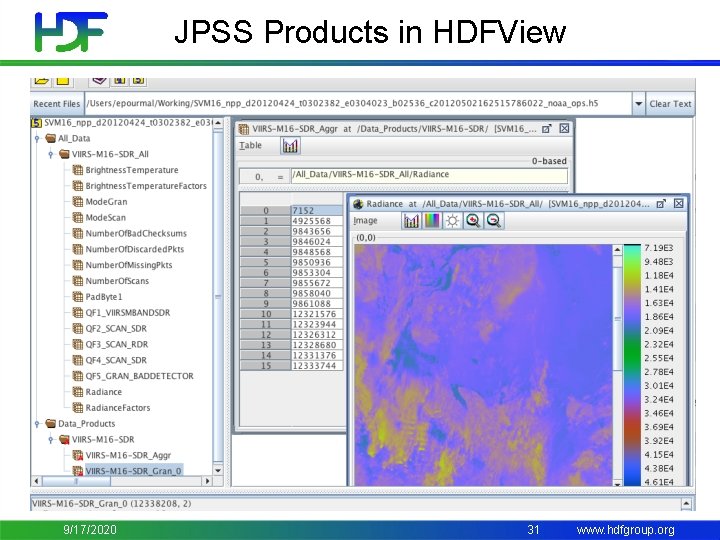Click the chart icon in the Table toolbar
The image size is (720, 540).
[290, 146]
